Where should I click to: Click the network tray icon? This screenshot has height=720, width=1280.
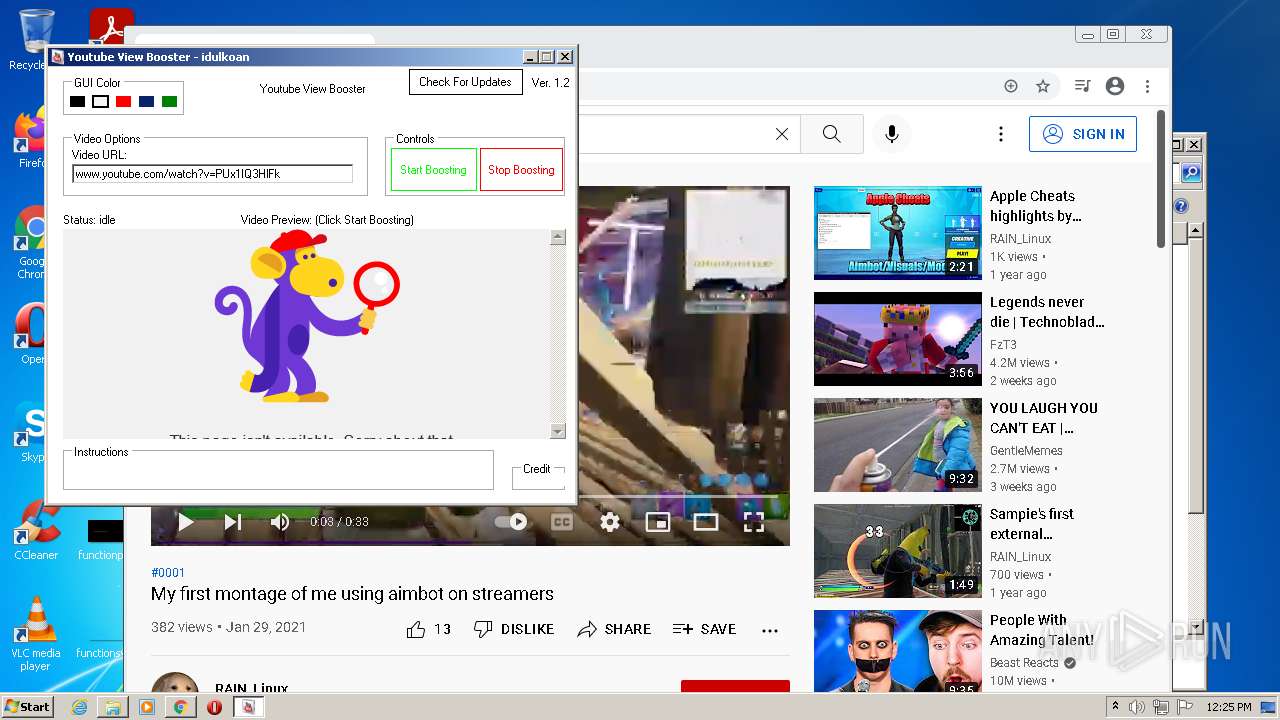tap(1161, 707)
